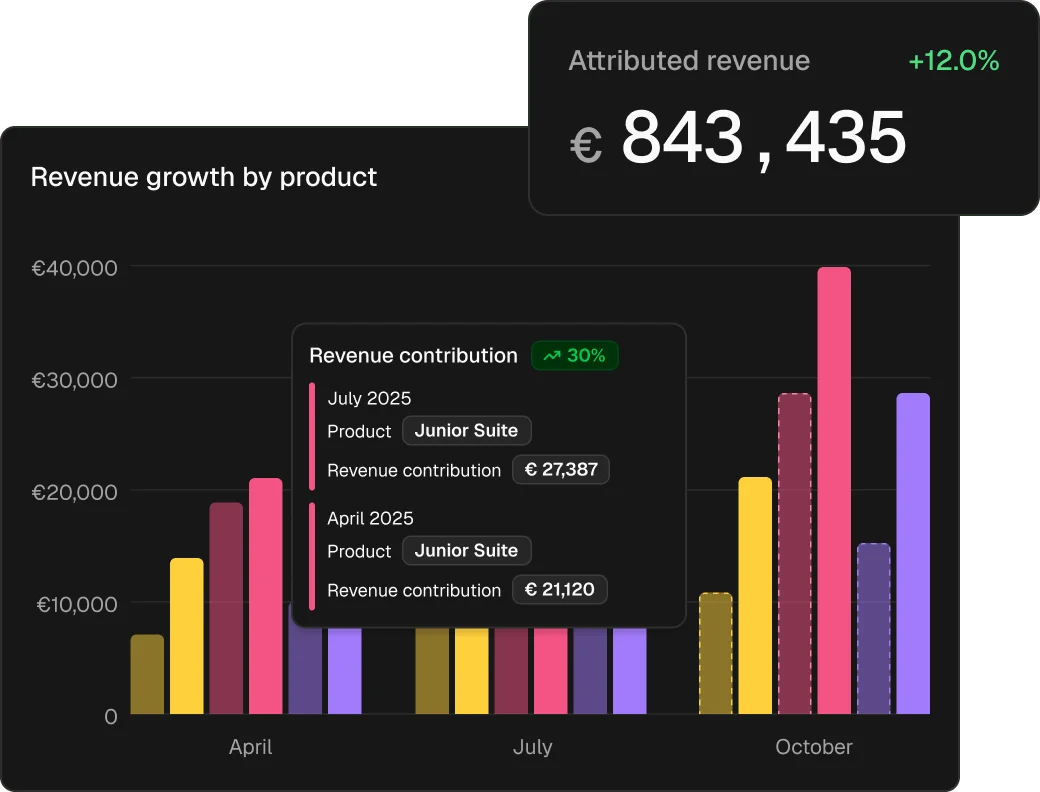
Task: Click the April x-axis label
Action: click(x=251, y=748)
